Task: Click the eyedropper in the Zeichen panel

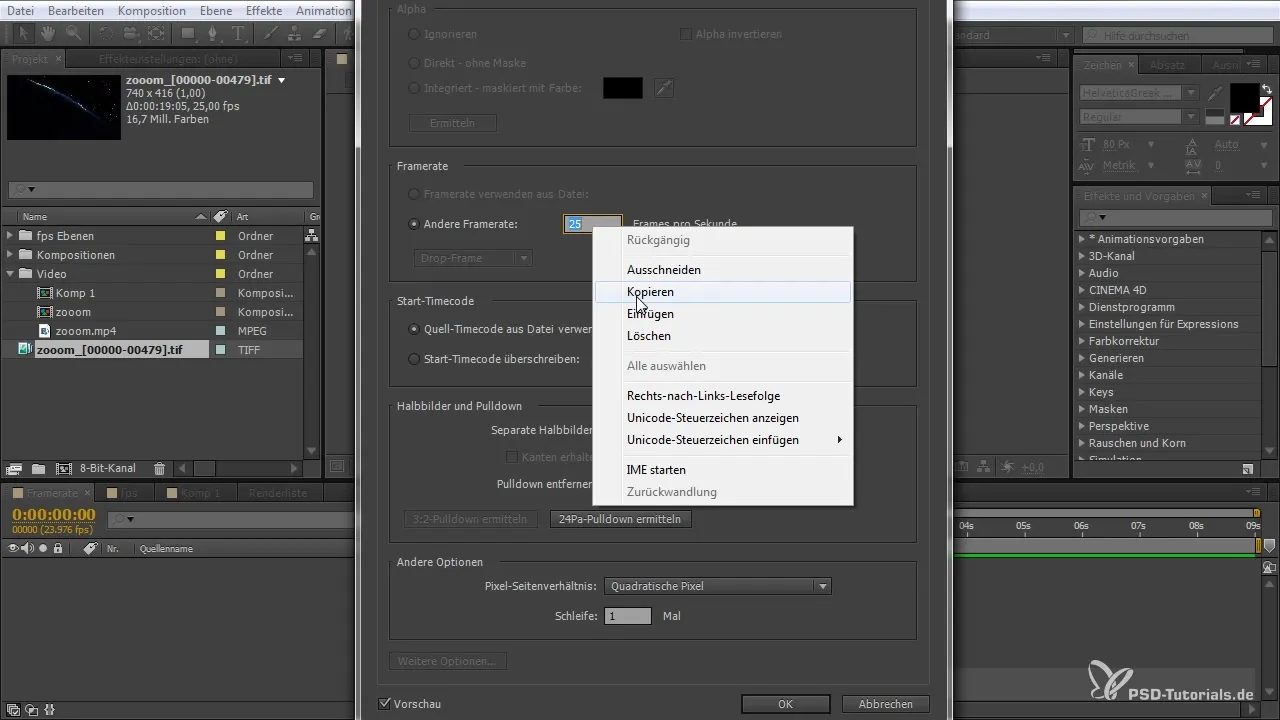Action: click(1214, 93)
